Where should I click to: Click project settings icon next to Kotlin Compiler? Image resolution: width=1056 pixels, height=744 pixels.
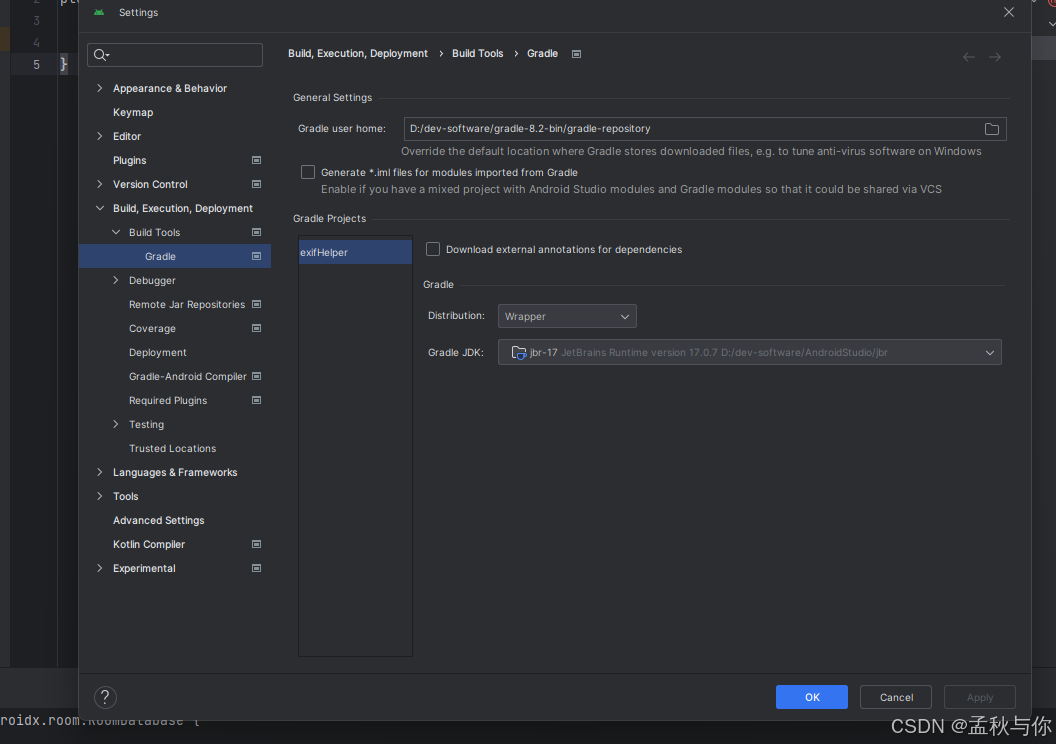257,544
